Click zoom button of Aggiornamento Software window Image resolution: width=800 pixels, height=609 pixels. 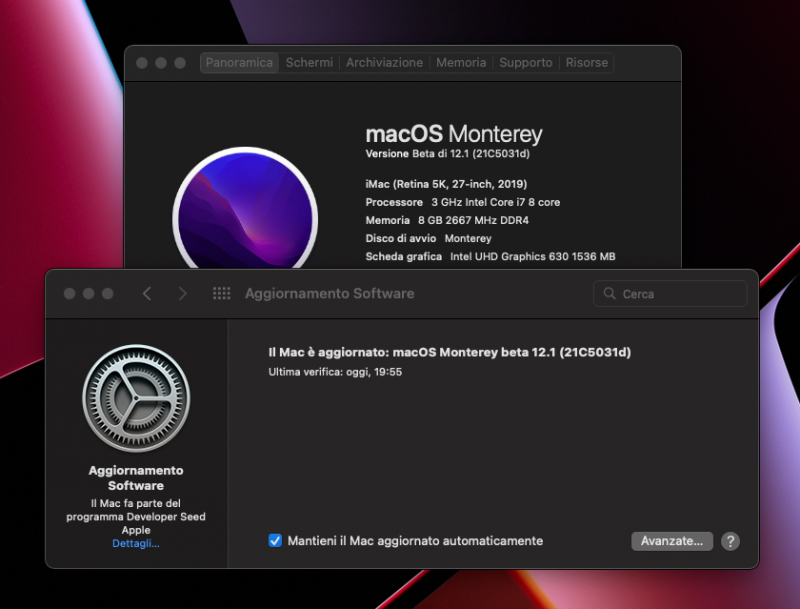(107, 293)
